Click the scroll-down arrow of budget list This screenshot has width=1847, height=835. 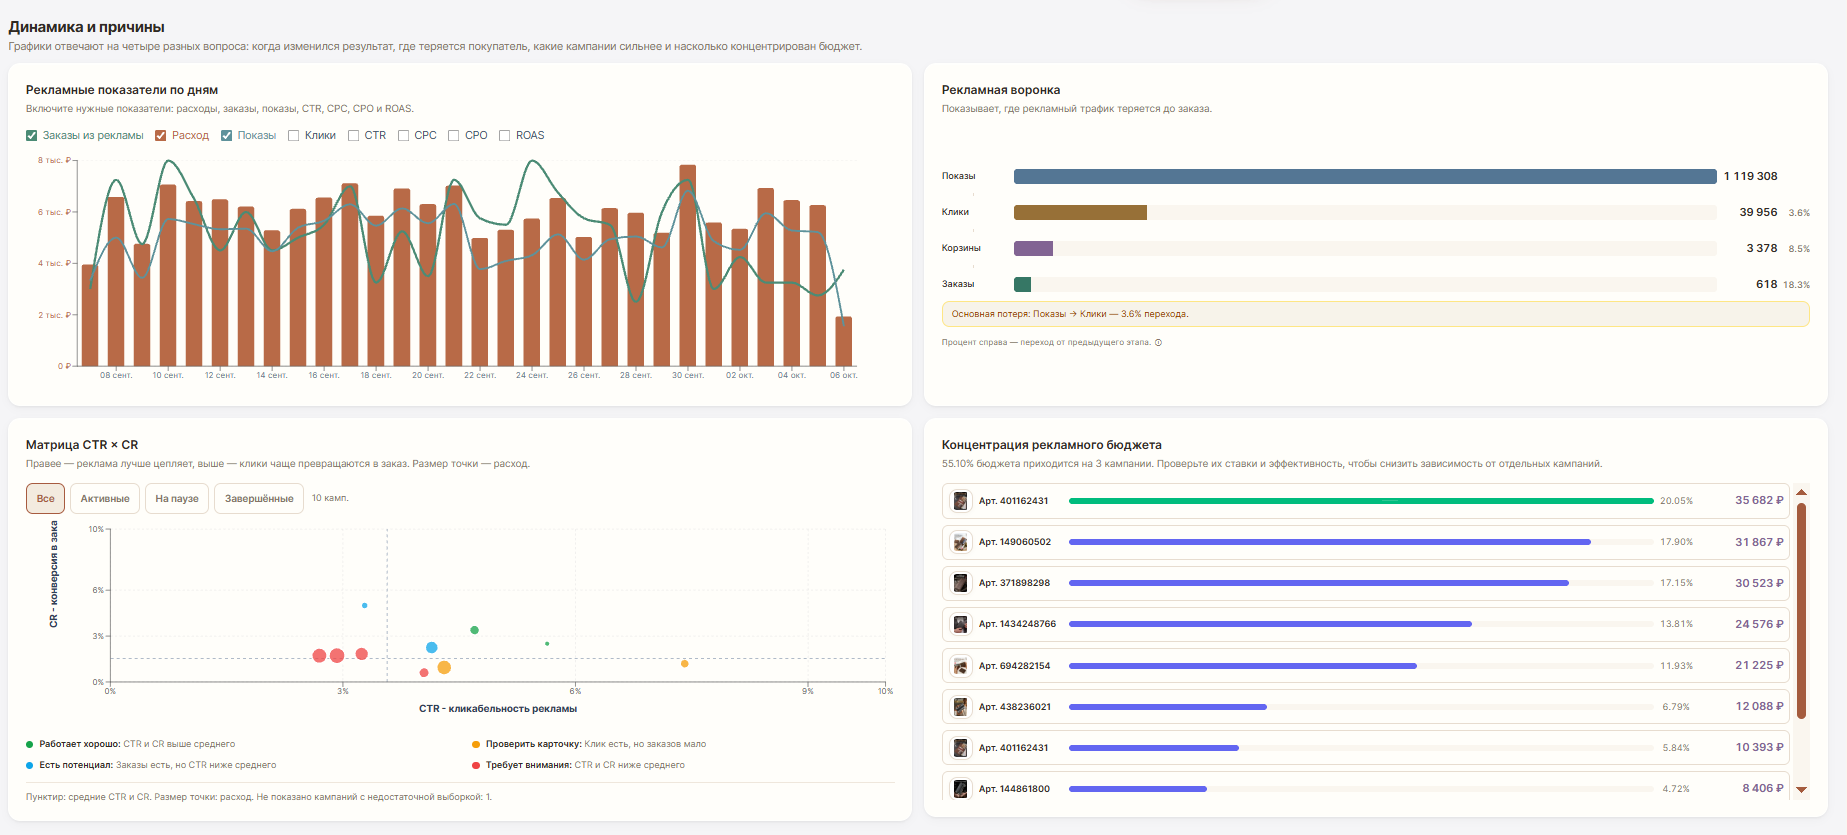(1802, 789)
